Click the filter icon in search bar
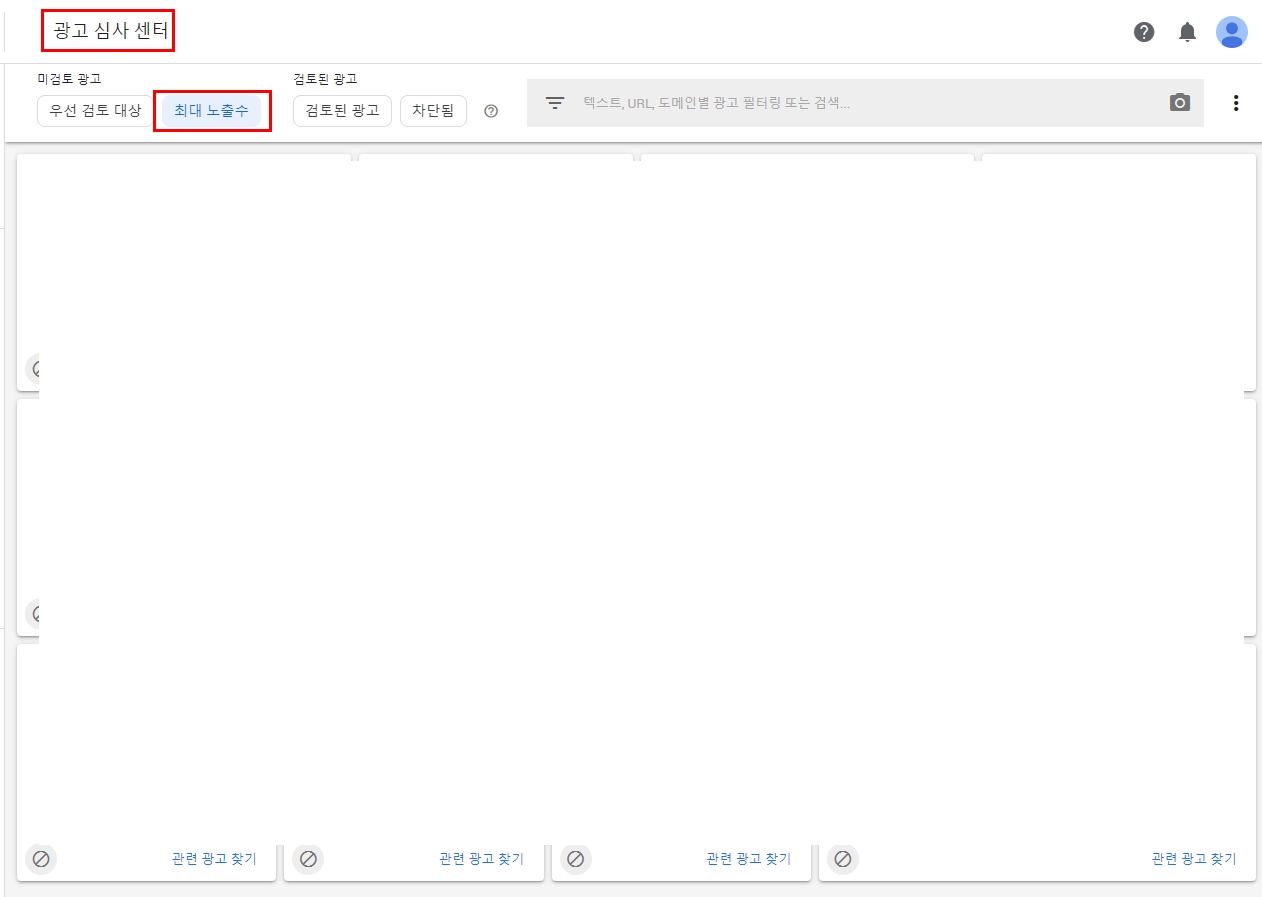The width and height of the screenshot is (1262, 897). [555, 102]
